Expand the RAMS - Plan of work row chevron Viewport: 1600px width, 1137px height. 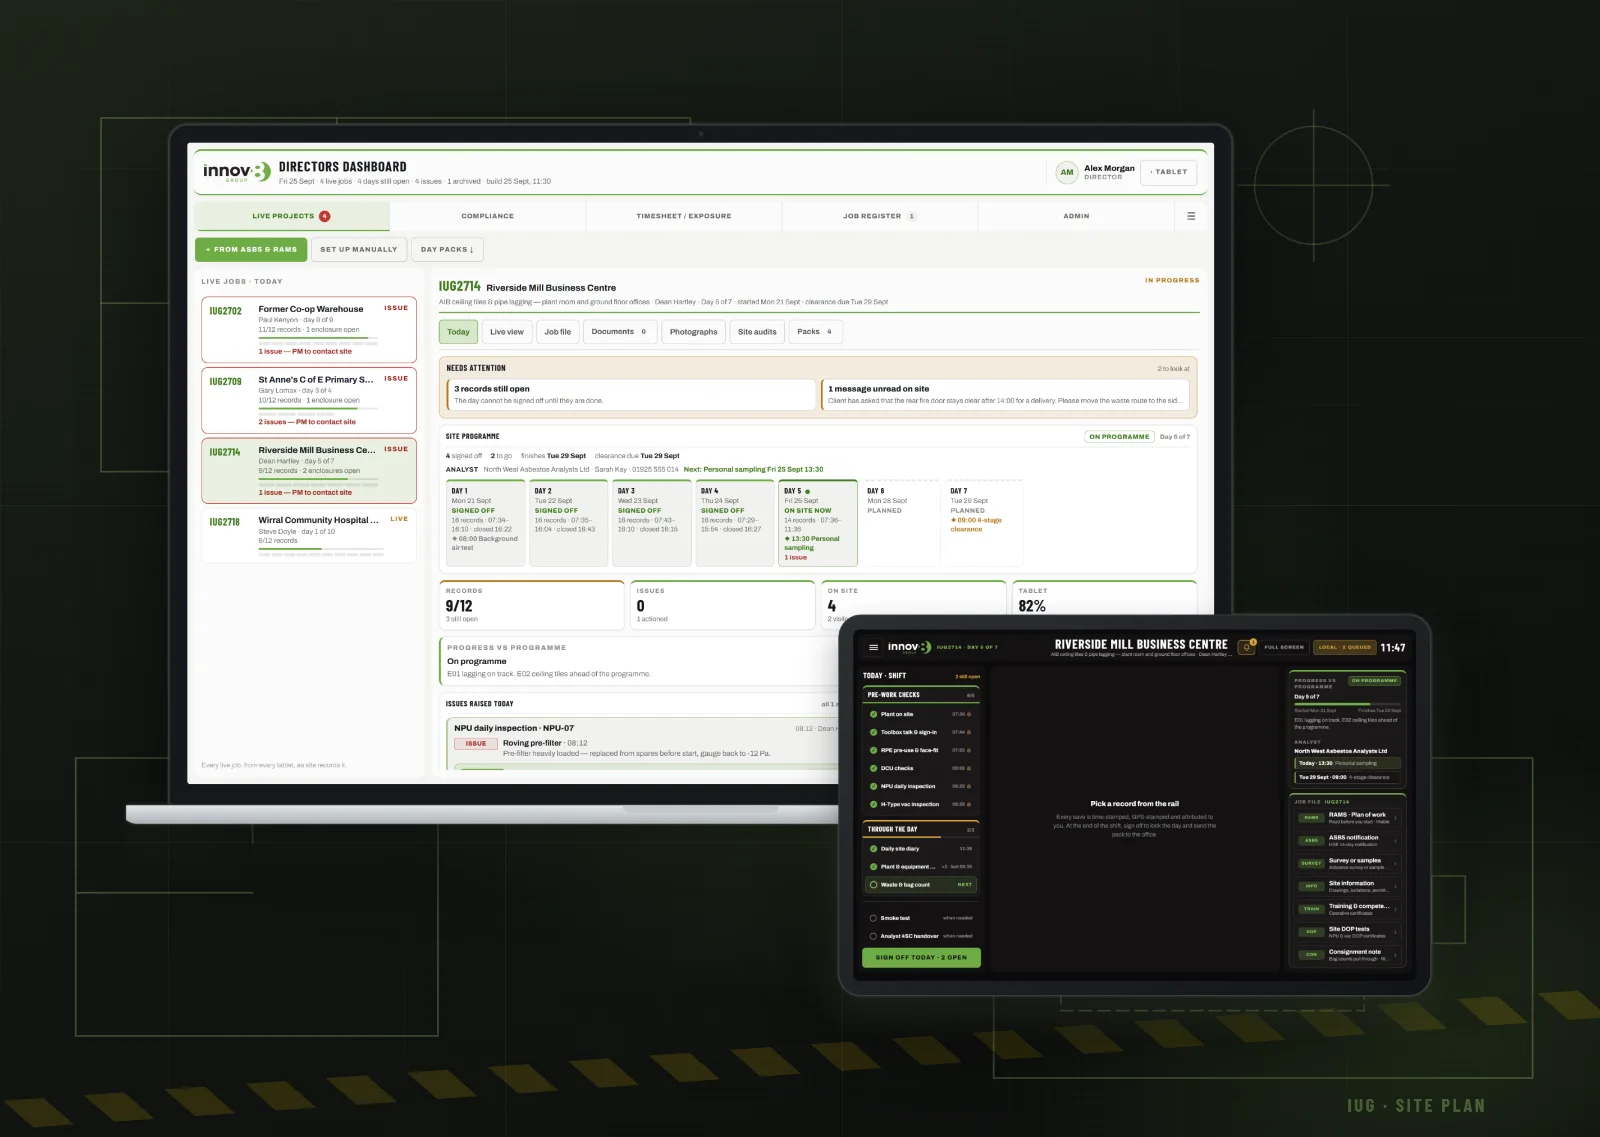(x=1395, y=817)
